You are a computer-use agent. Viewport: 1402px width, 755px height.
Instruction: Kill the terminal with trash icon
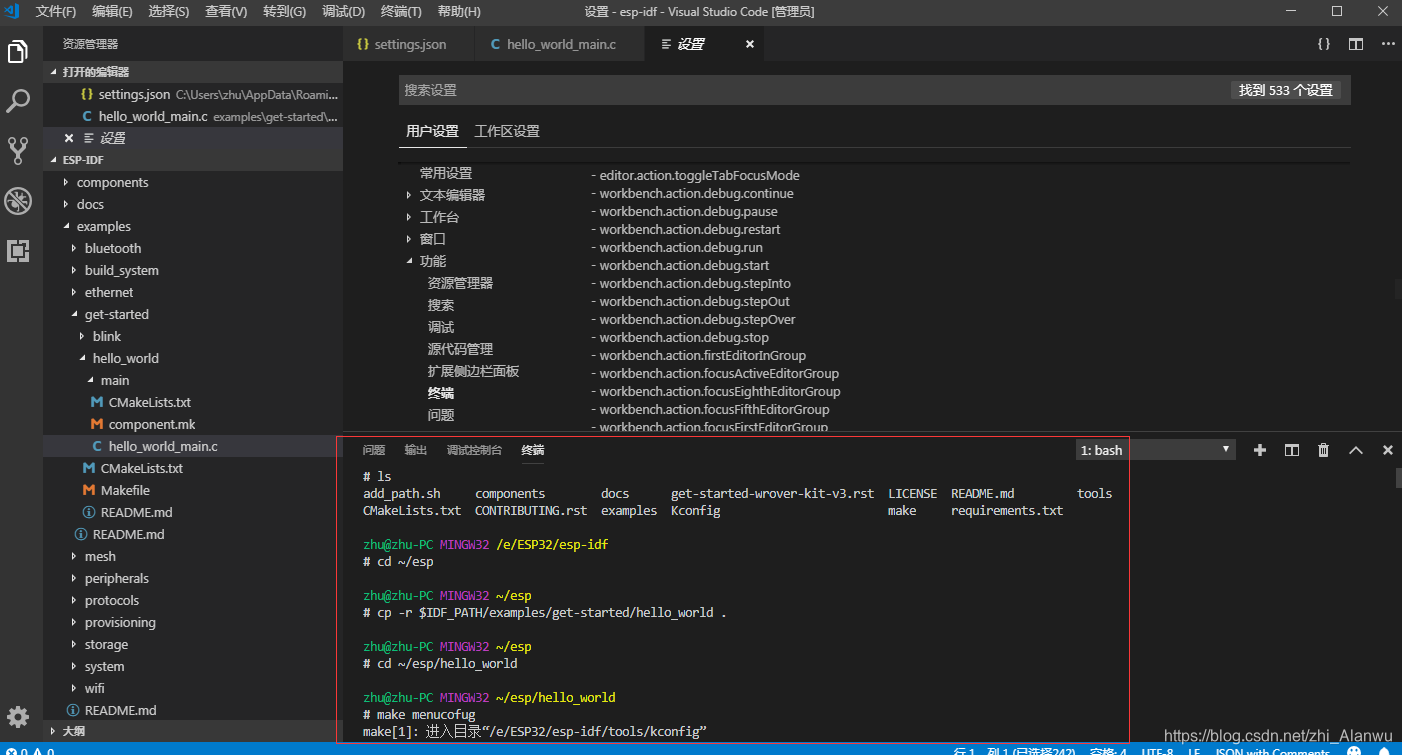click(x=1324, y=450)
